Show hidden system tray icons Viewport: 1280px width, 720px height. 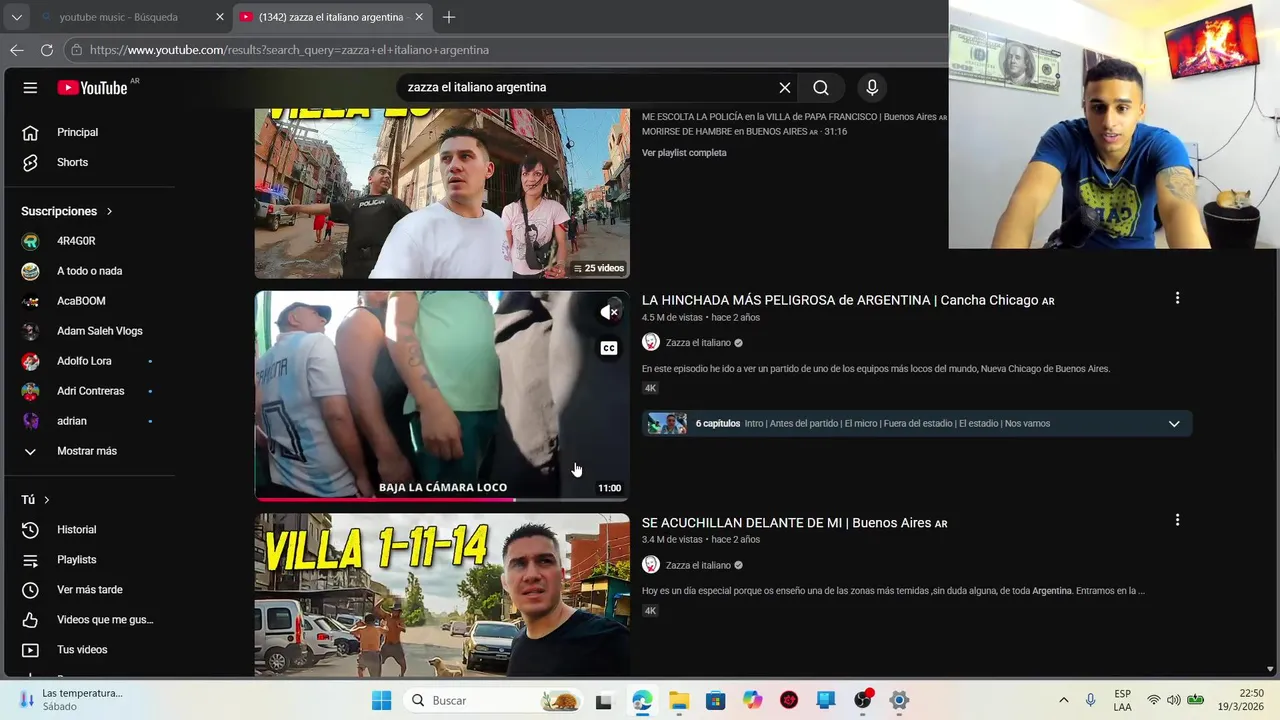[x=1063, y=700]
